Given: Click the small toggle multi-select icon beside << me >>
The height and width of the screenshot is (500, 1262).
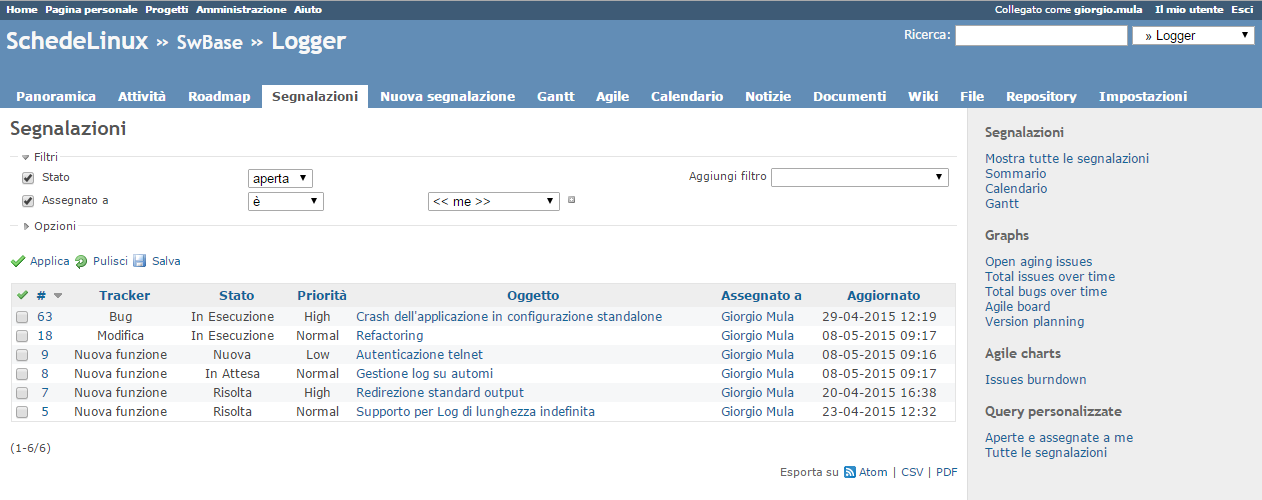Looking at the screenshot, I should click(x=571, y=200).
